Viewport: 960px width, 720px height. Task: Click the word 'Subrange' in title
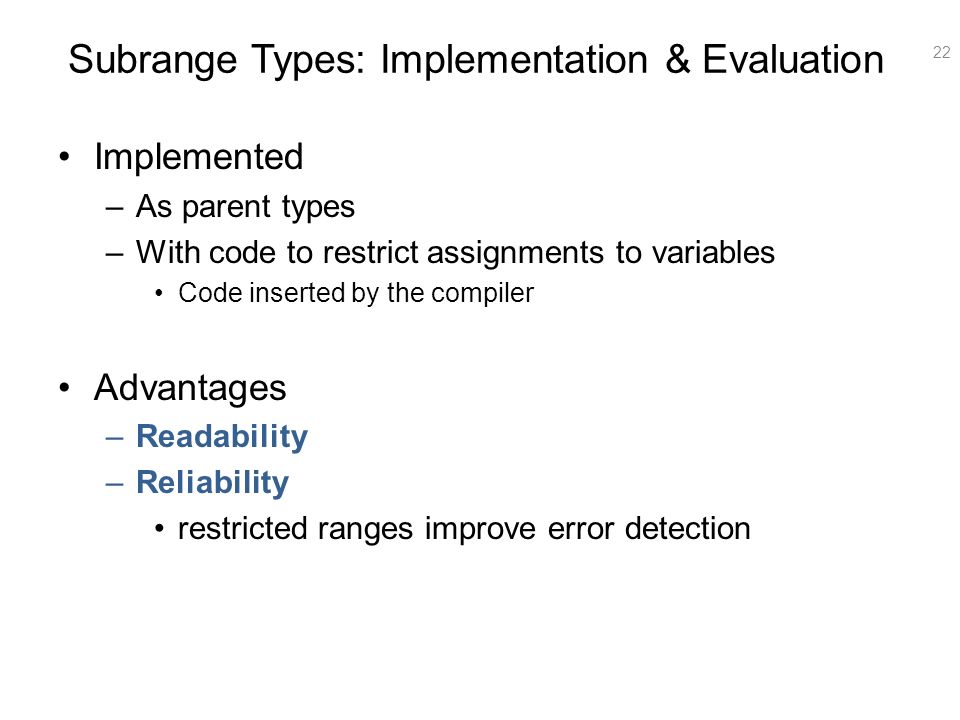(152, 61)
